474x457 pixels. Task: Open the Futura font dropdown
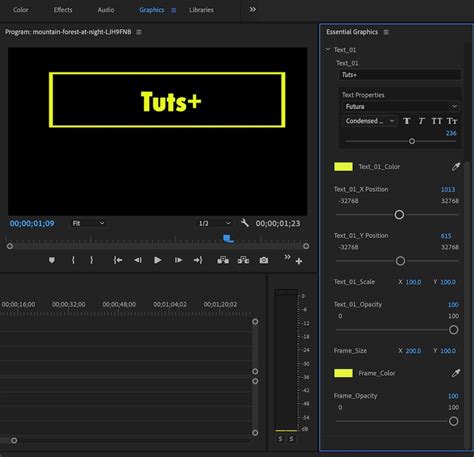pyautogui.click(x=401, y=106)
